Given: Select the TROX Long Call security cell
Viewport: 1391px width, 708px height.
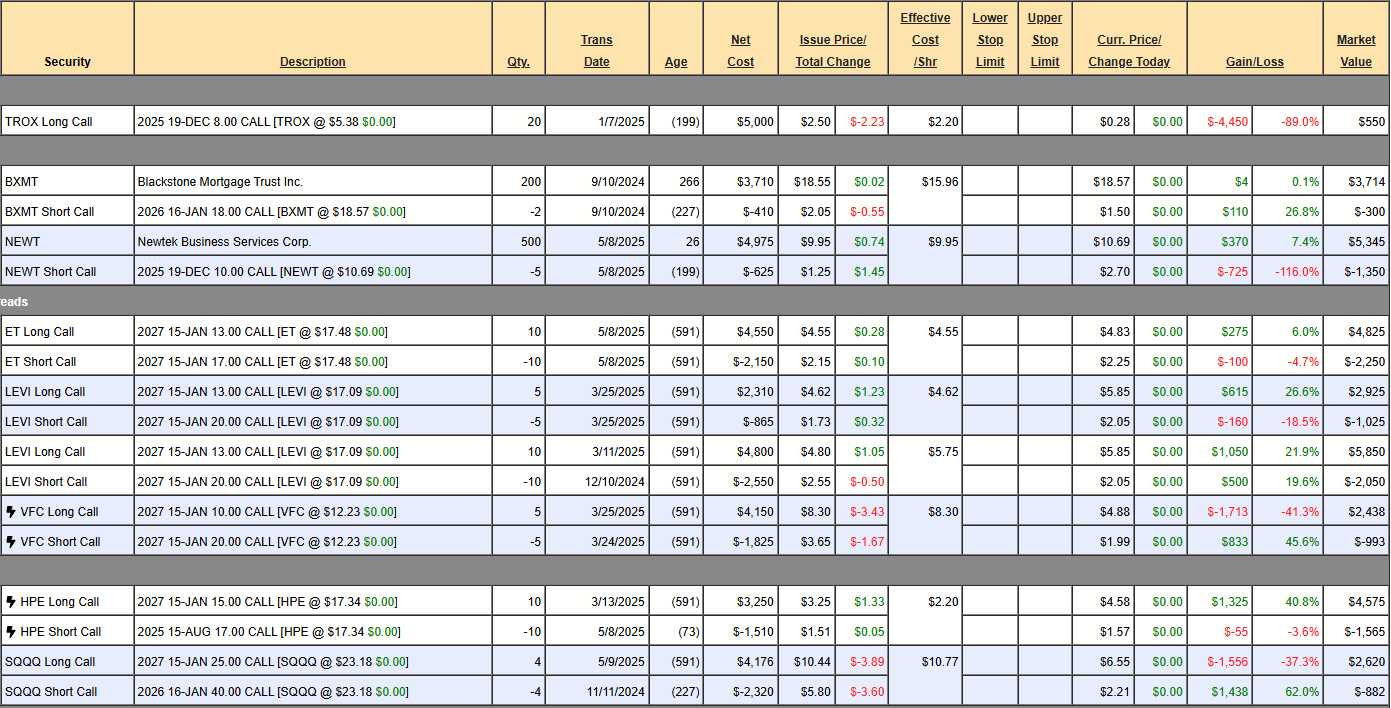Looking at the screenshot, I should pyautogui.click(x=49, y=122).
